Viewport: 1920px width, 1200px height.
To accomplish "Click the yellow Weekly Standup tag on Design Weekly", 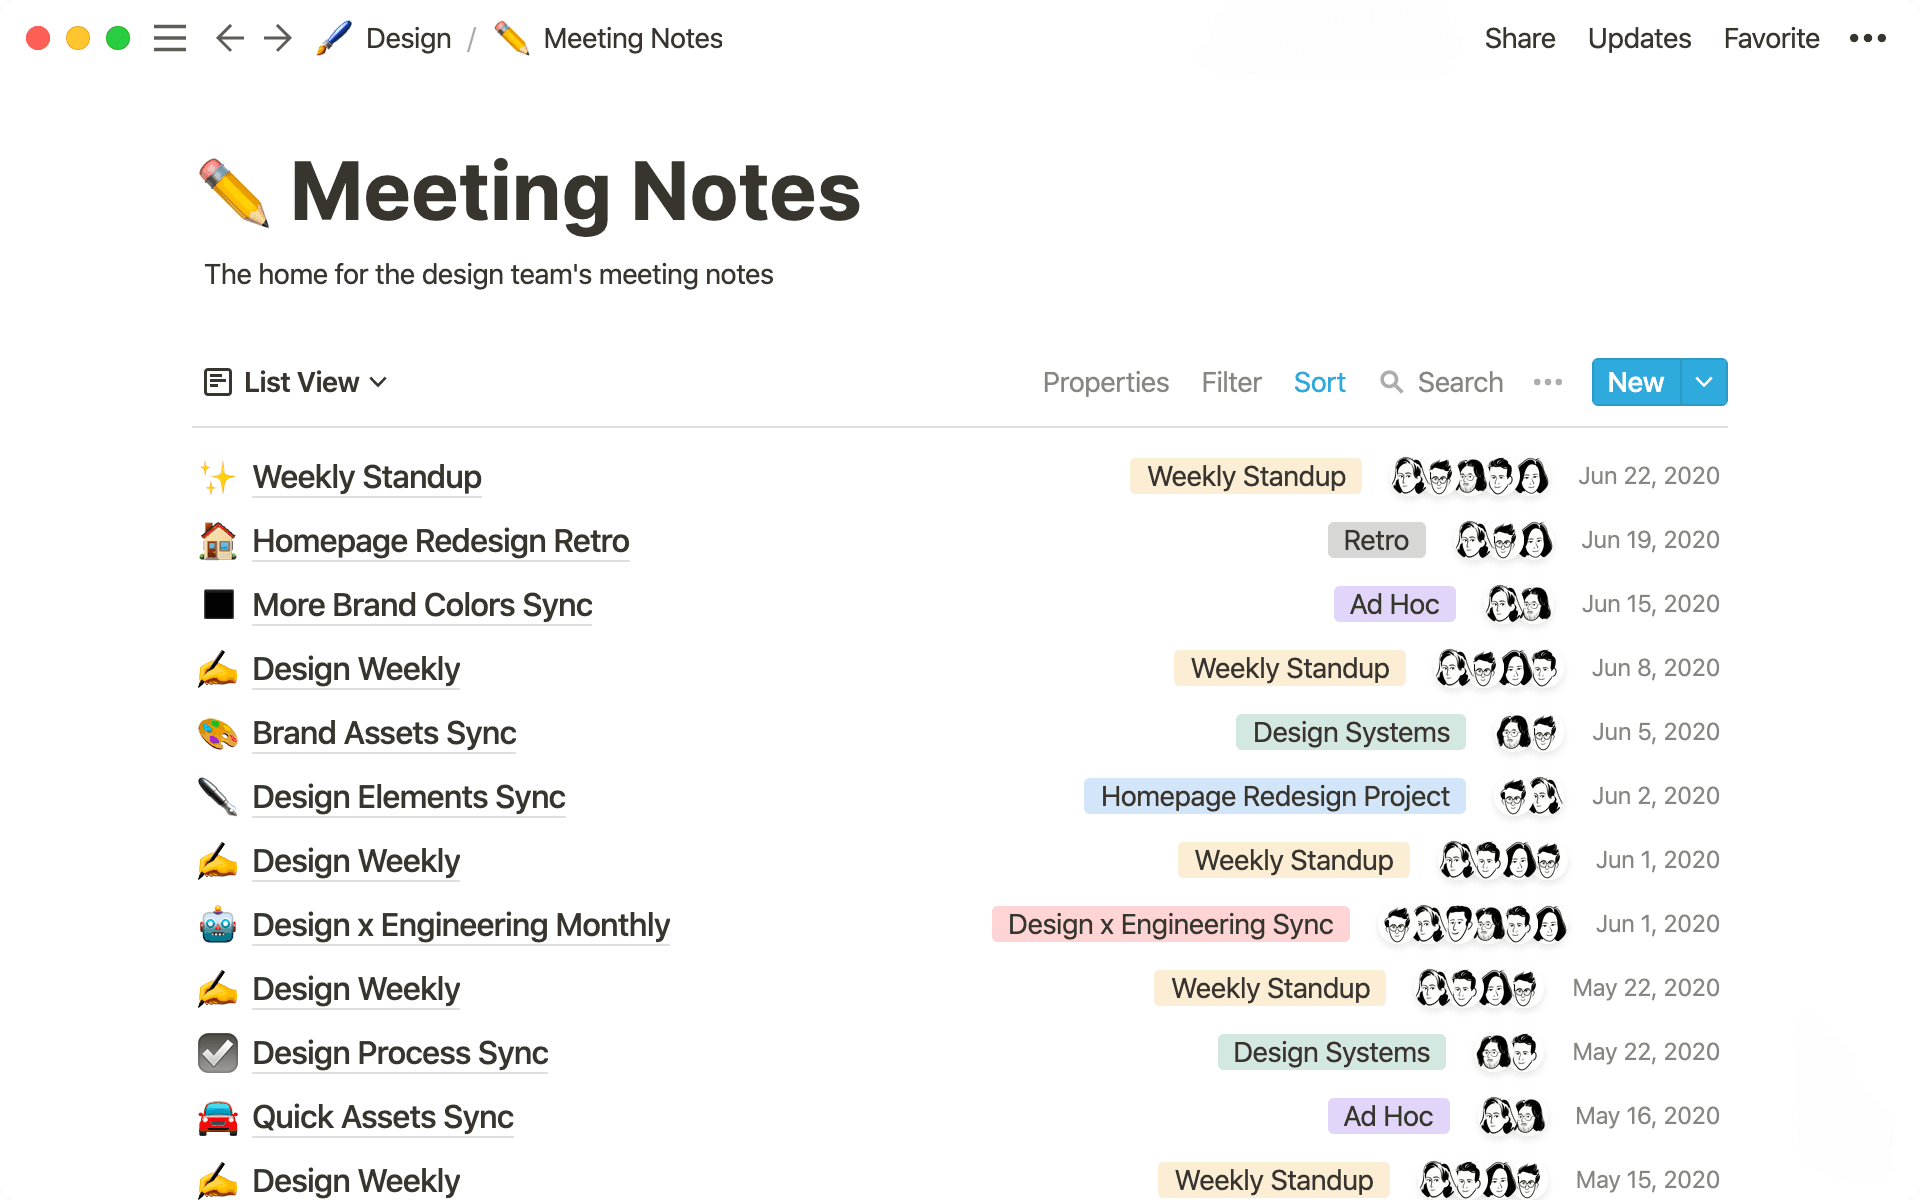I will (x=1289, y=668).
